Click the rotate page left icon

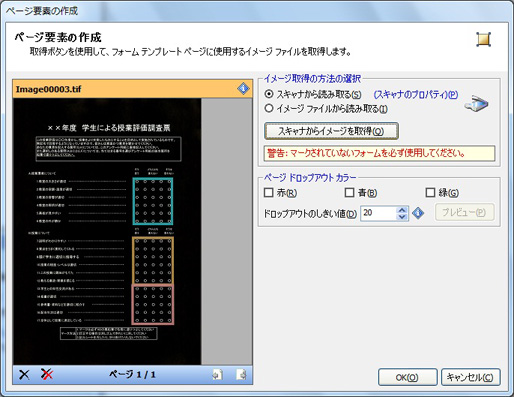tap(217, 375)
